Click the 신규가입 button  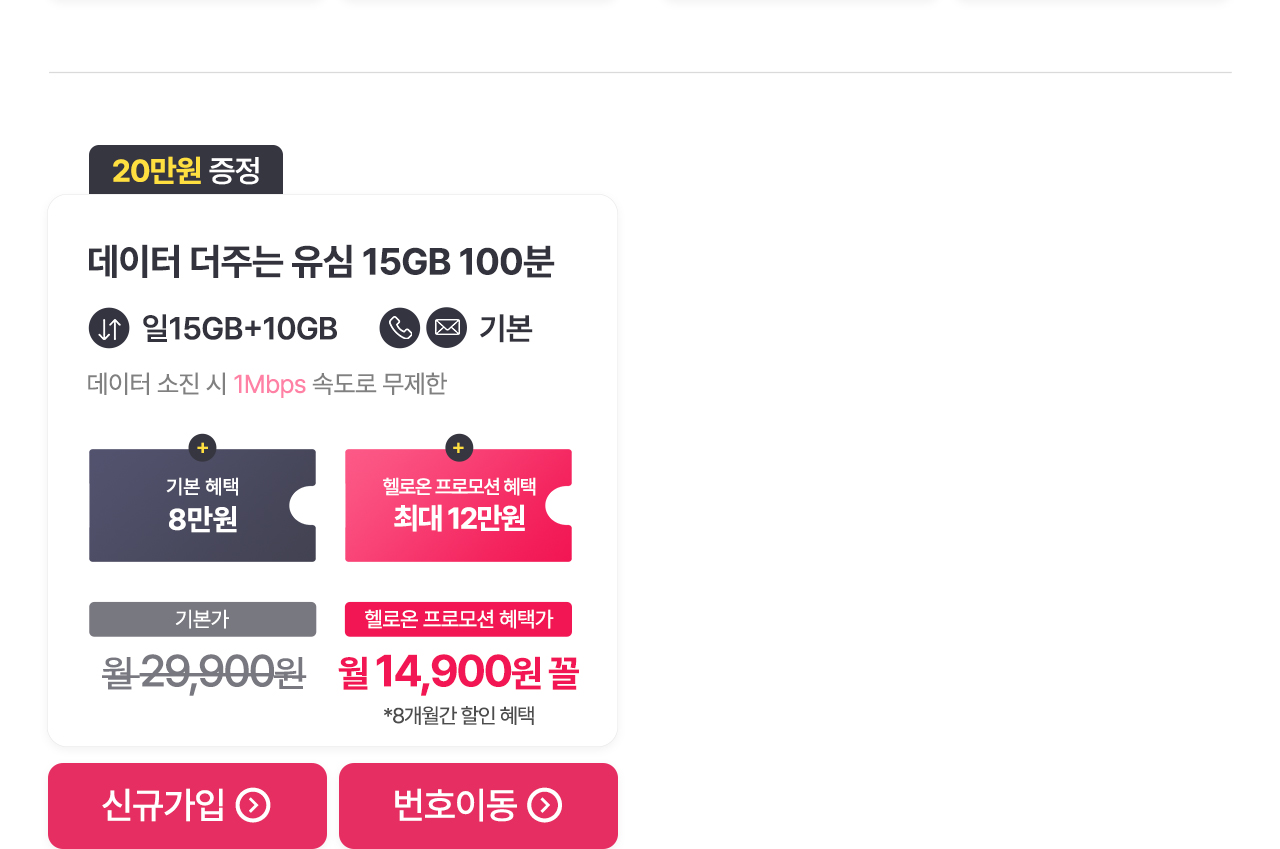point(187,806)
